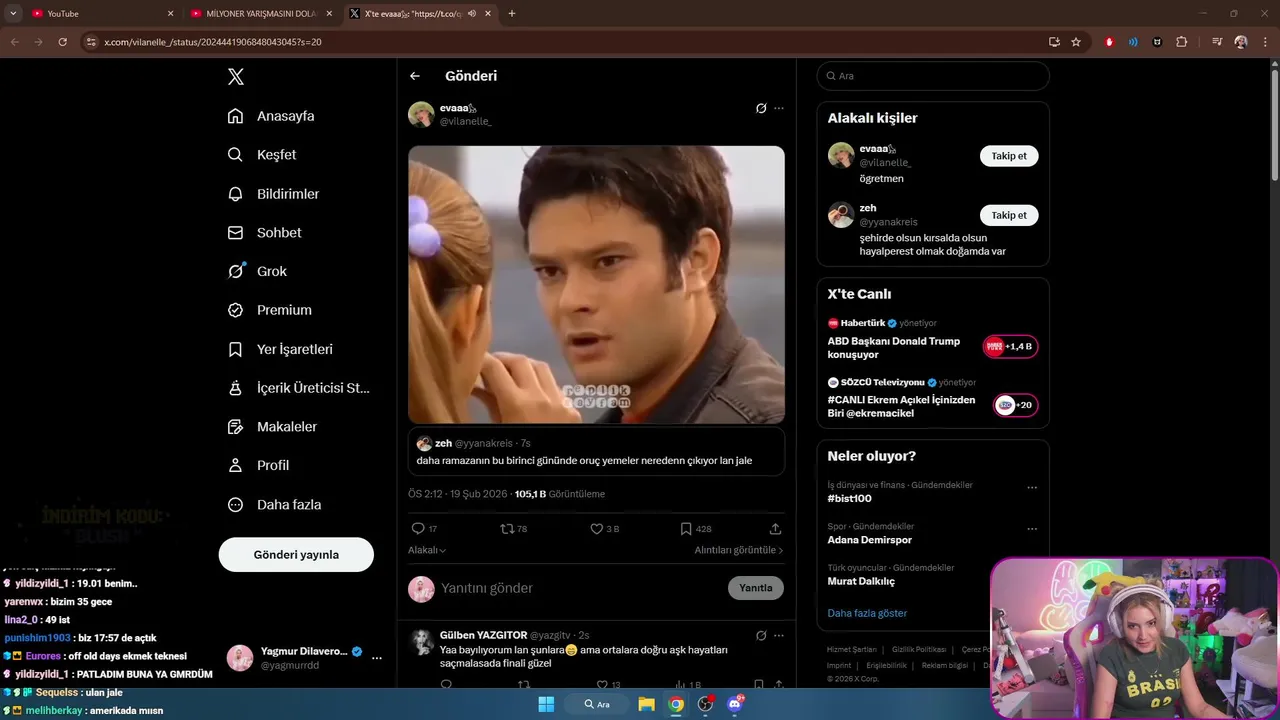The image size is (1280, 720).
Task: Open Makaleler page
Action: [272, 427]
